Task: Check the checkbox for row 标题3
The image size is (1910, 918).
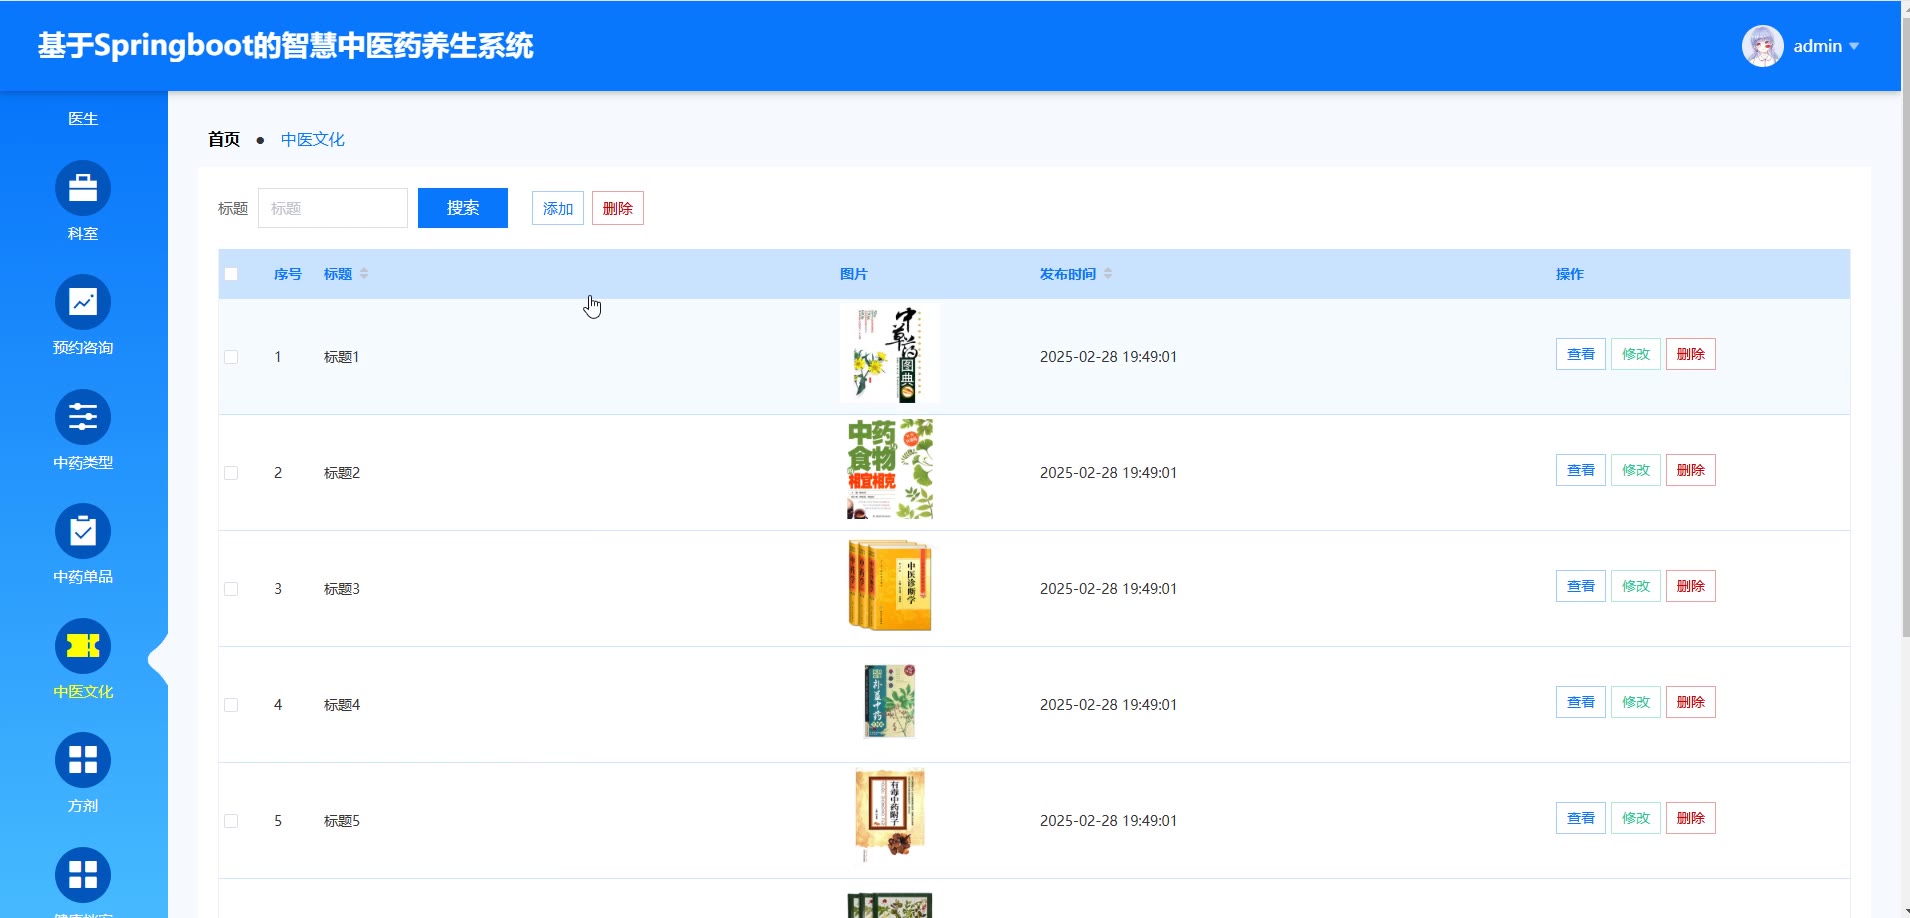Action: [x=231, y=589]
